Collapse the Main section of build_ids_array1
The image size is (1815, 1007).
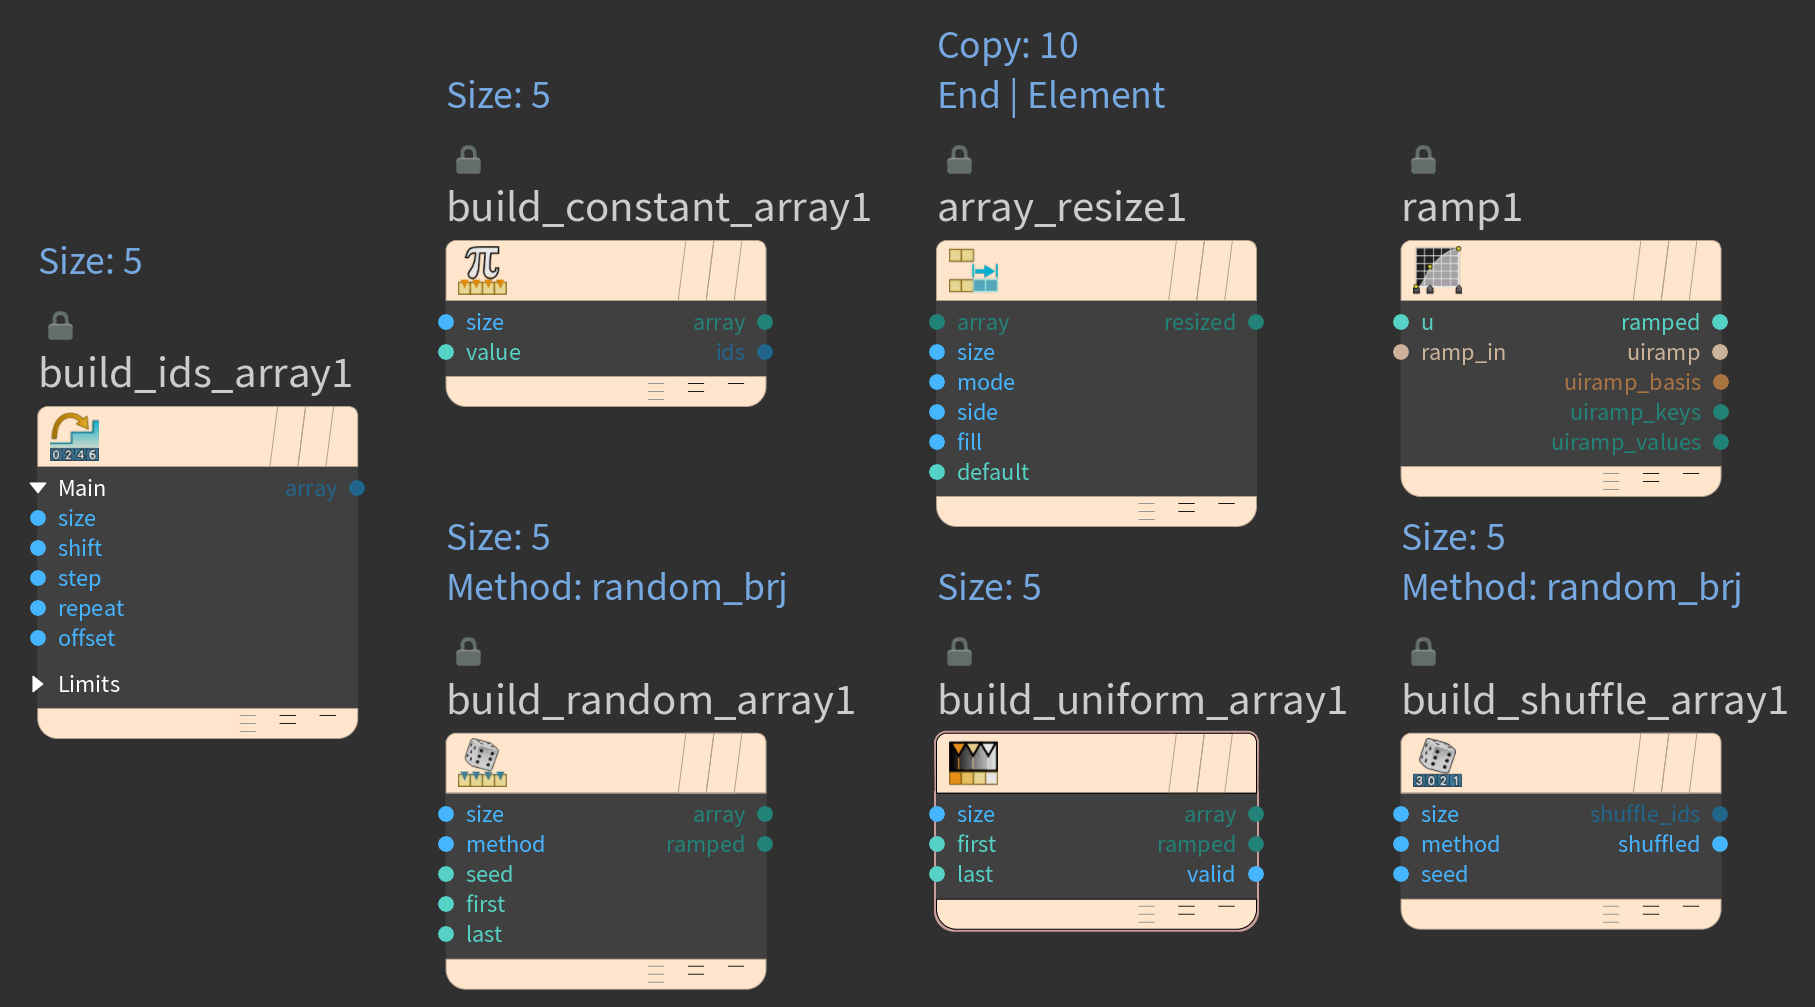click(38, 488)
